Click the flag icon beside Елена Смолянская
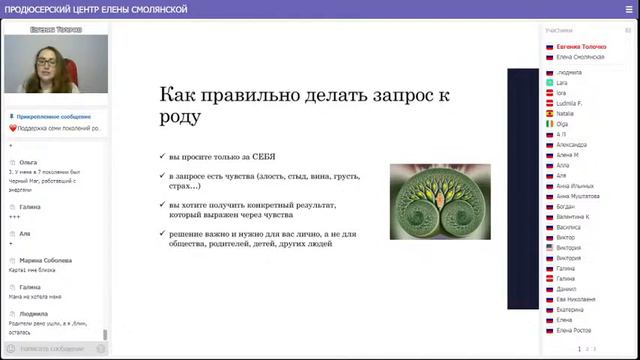Image resolution: width=640 pixels, height=360 pixels. click(x=550, y=57)
